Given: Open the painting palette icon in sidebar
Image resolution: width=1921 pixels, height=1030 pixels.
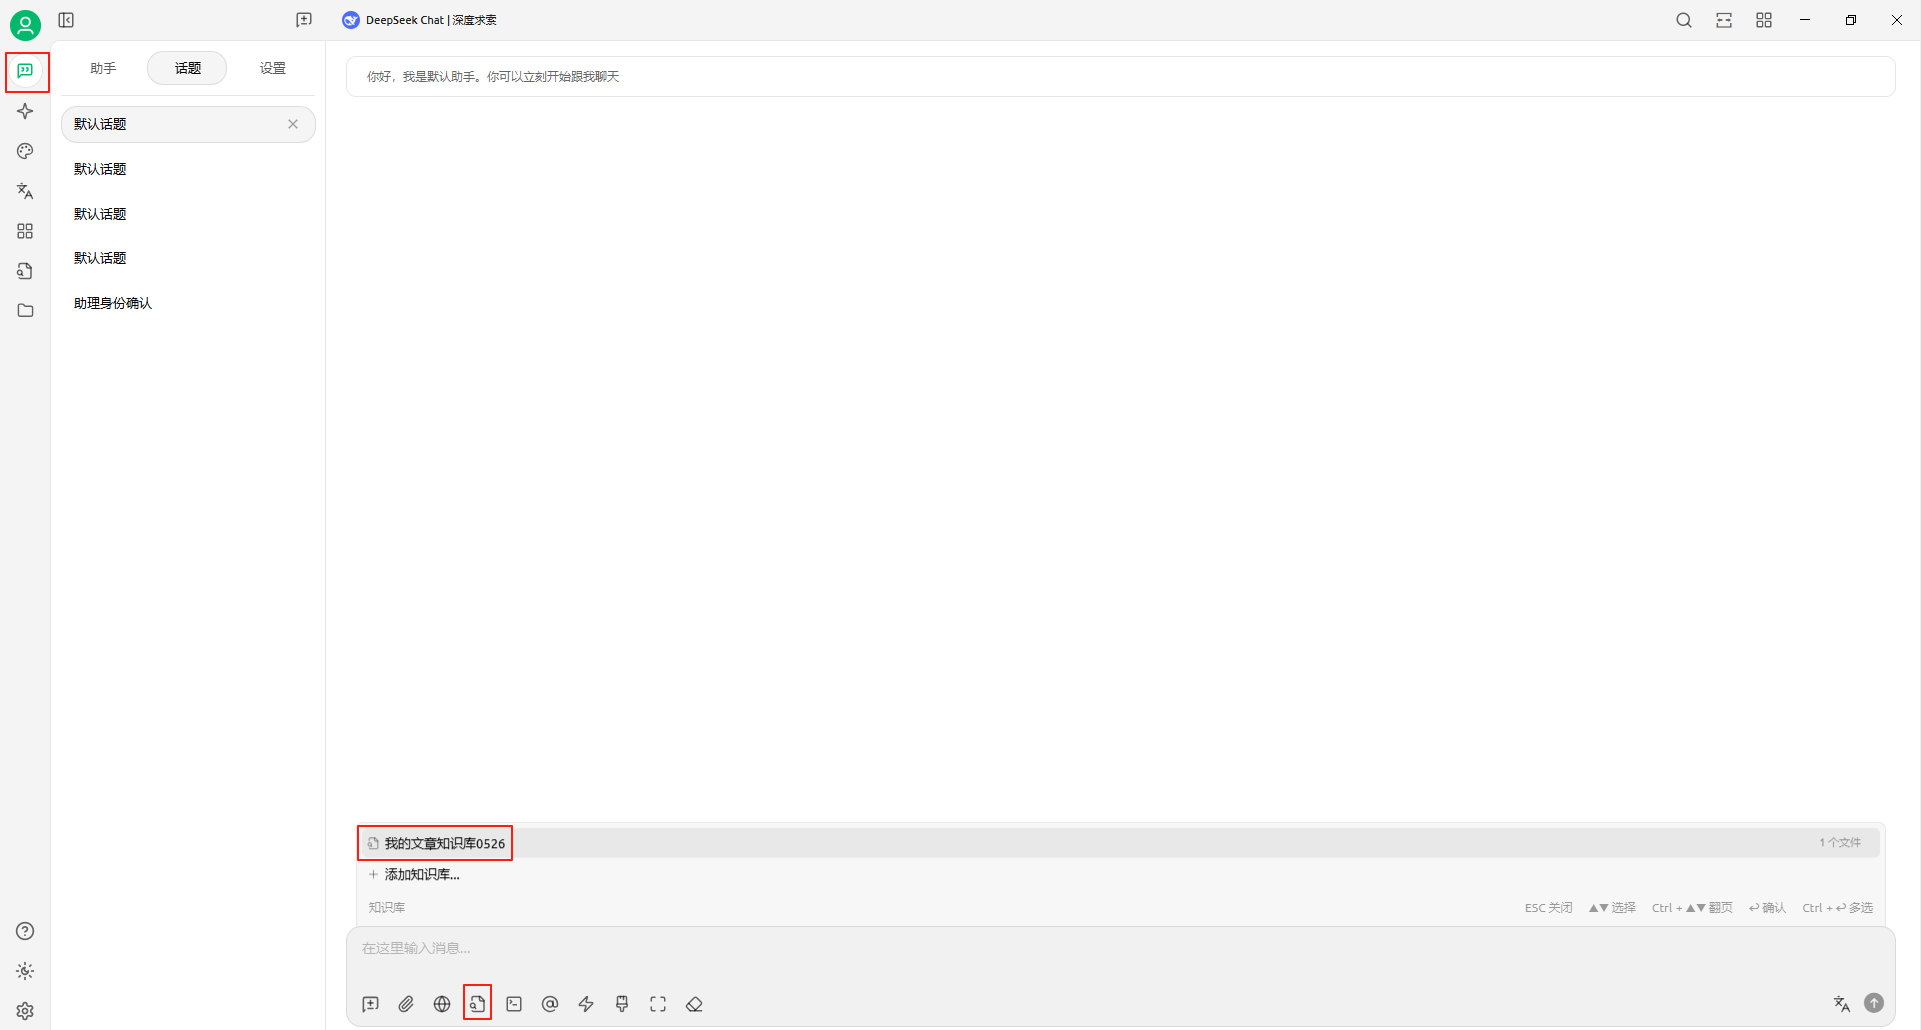Looking at the screenshot, I should coord(26,151).
